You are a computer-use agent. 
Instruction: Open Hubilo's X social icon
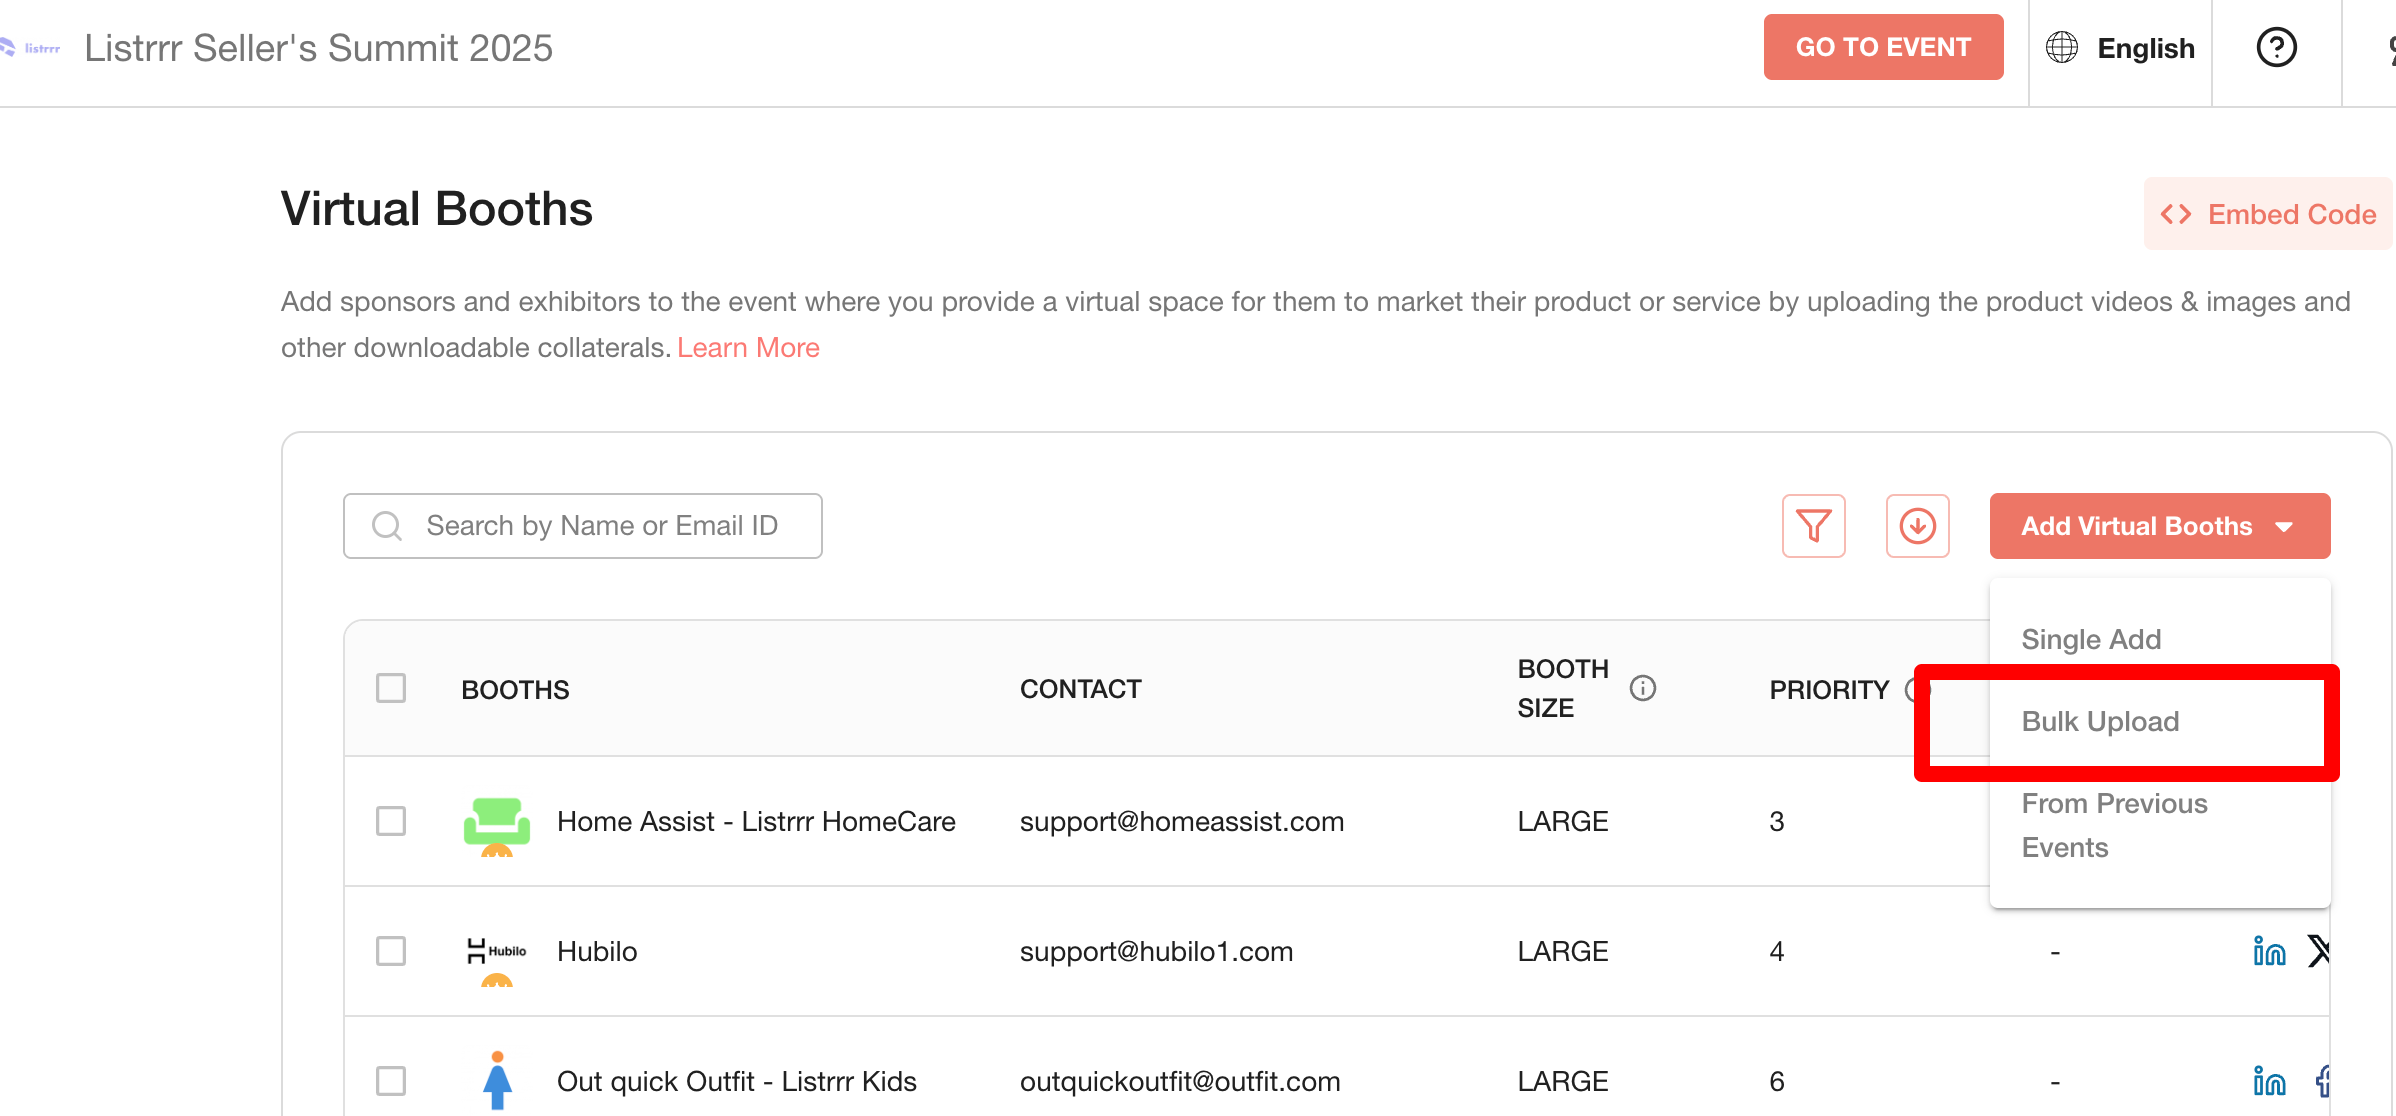tap(2318, 951)
